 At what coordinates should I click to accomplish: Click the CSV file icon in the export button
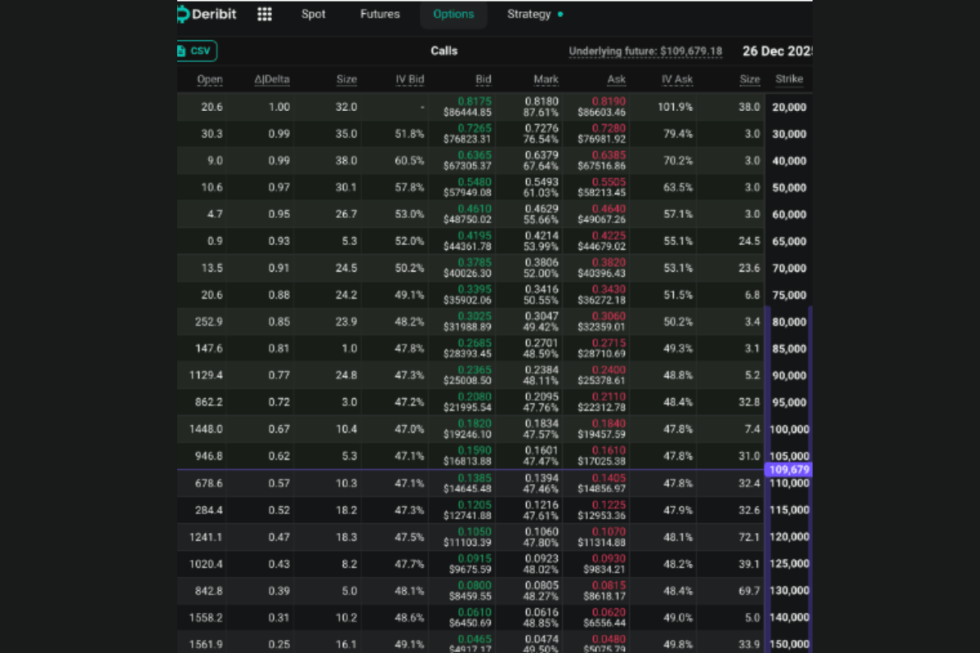point(184,50)
